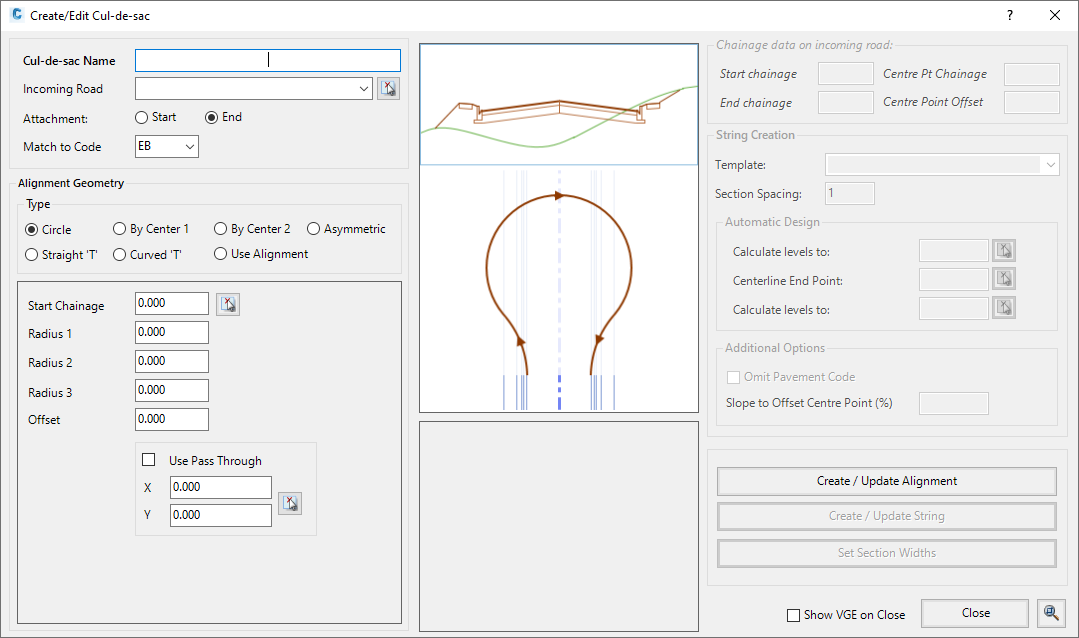The image size is (1079, 638).
Task: Click the pick-point icon beside X and Y fields
Action: click(x=290, y=502)
